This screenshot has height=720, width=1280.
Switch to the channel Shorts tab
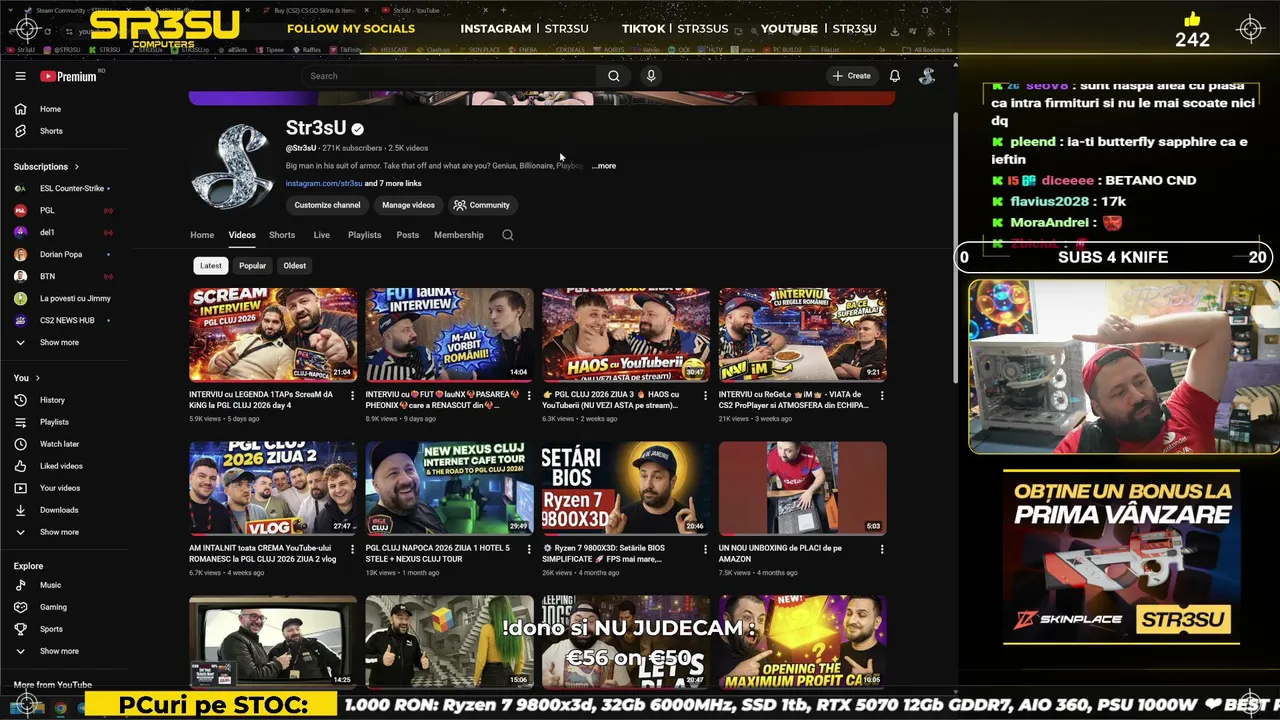(x=282, y=235)
